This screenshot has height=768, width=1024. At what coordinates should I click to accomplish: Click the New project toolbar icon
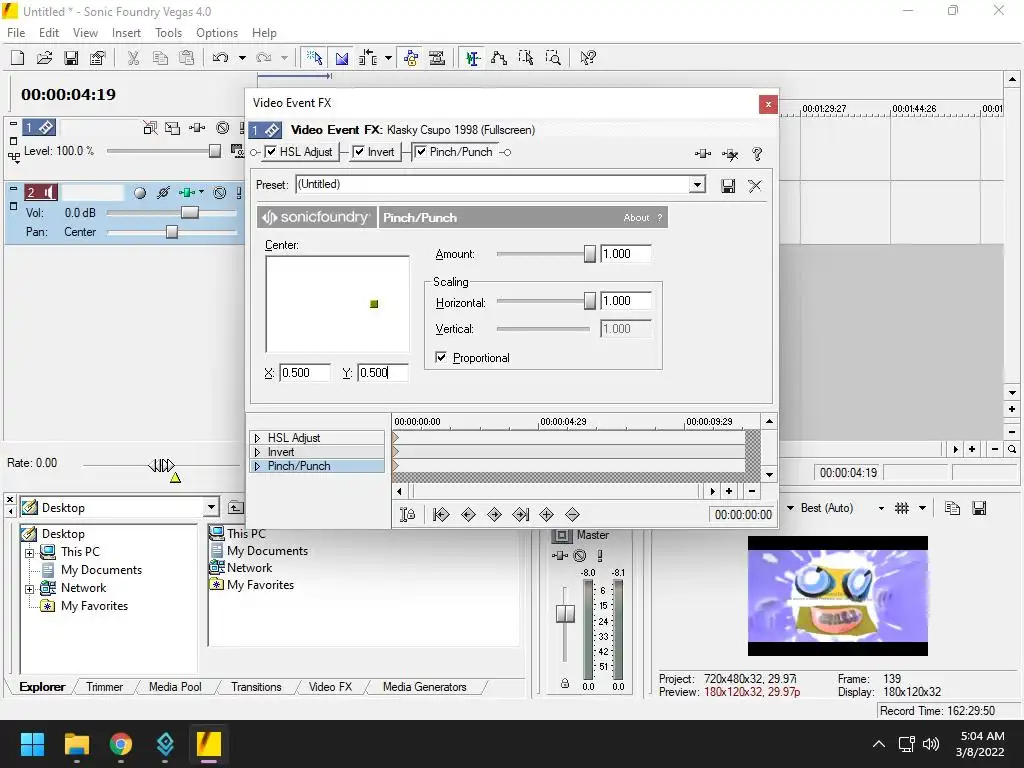click(x=18, y=58)
